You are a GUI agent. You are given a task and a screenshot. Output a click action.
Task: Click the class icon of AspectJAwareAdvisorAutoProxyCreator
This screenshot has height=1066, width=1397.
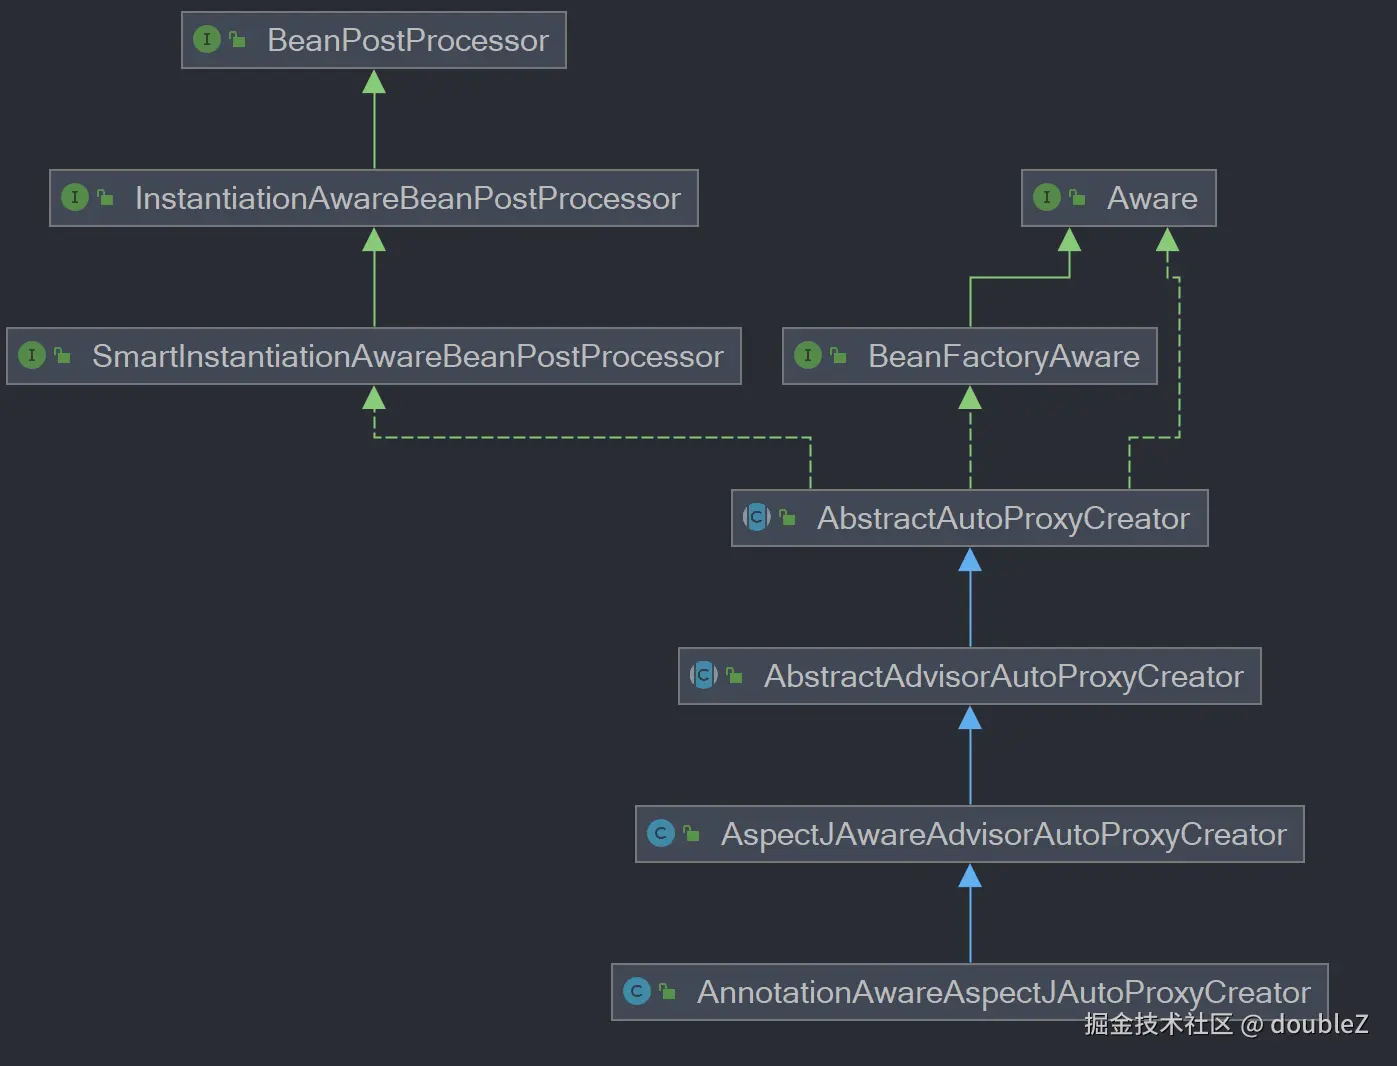coord(661,833)
